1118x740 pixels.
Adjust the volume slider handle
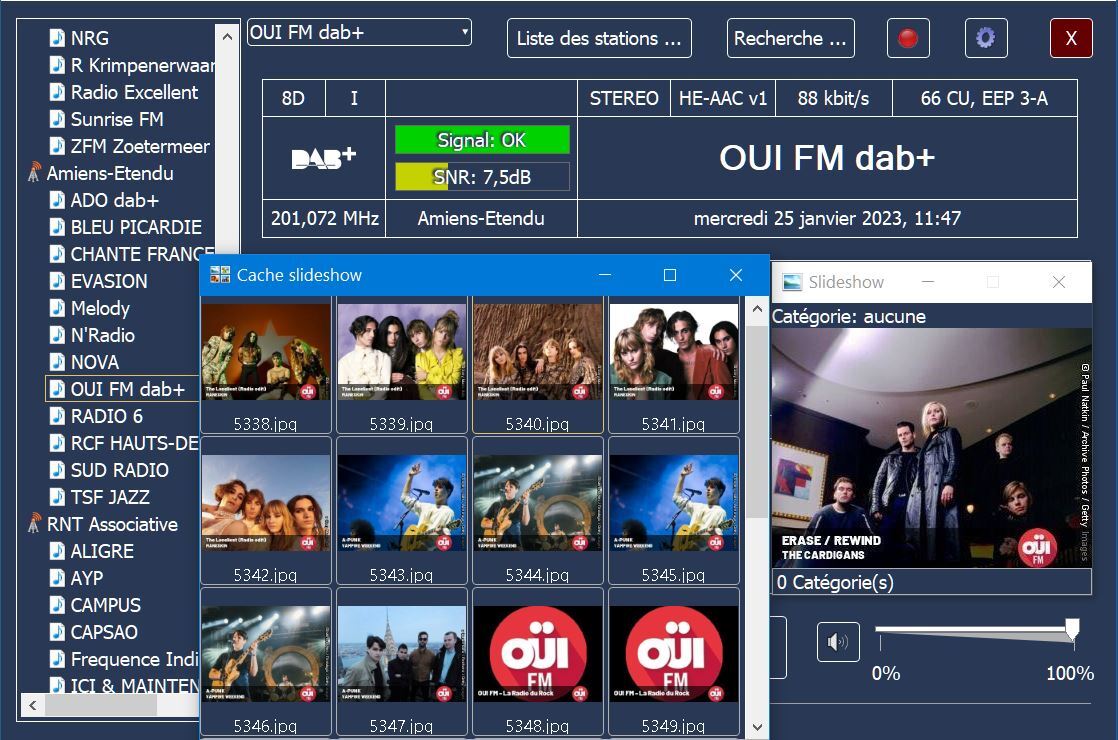[x=1072, y=629]
